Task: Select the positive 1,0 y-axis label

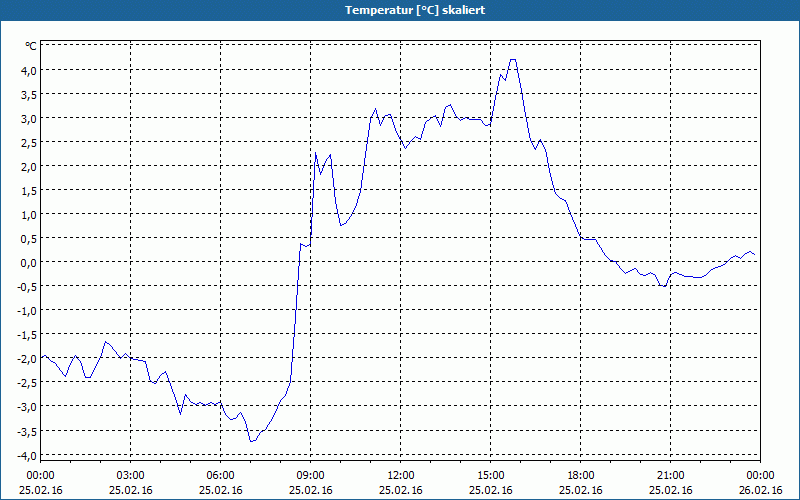Action: point(28,214)
